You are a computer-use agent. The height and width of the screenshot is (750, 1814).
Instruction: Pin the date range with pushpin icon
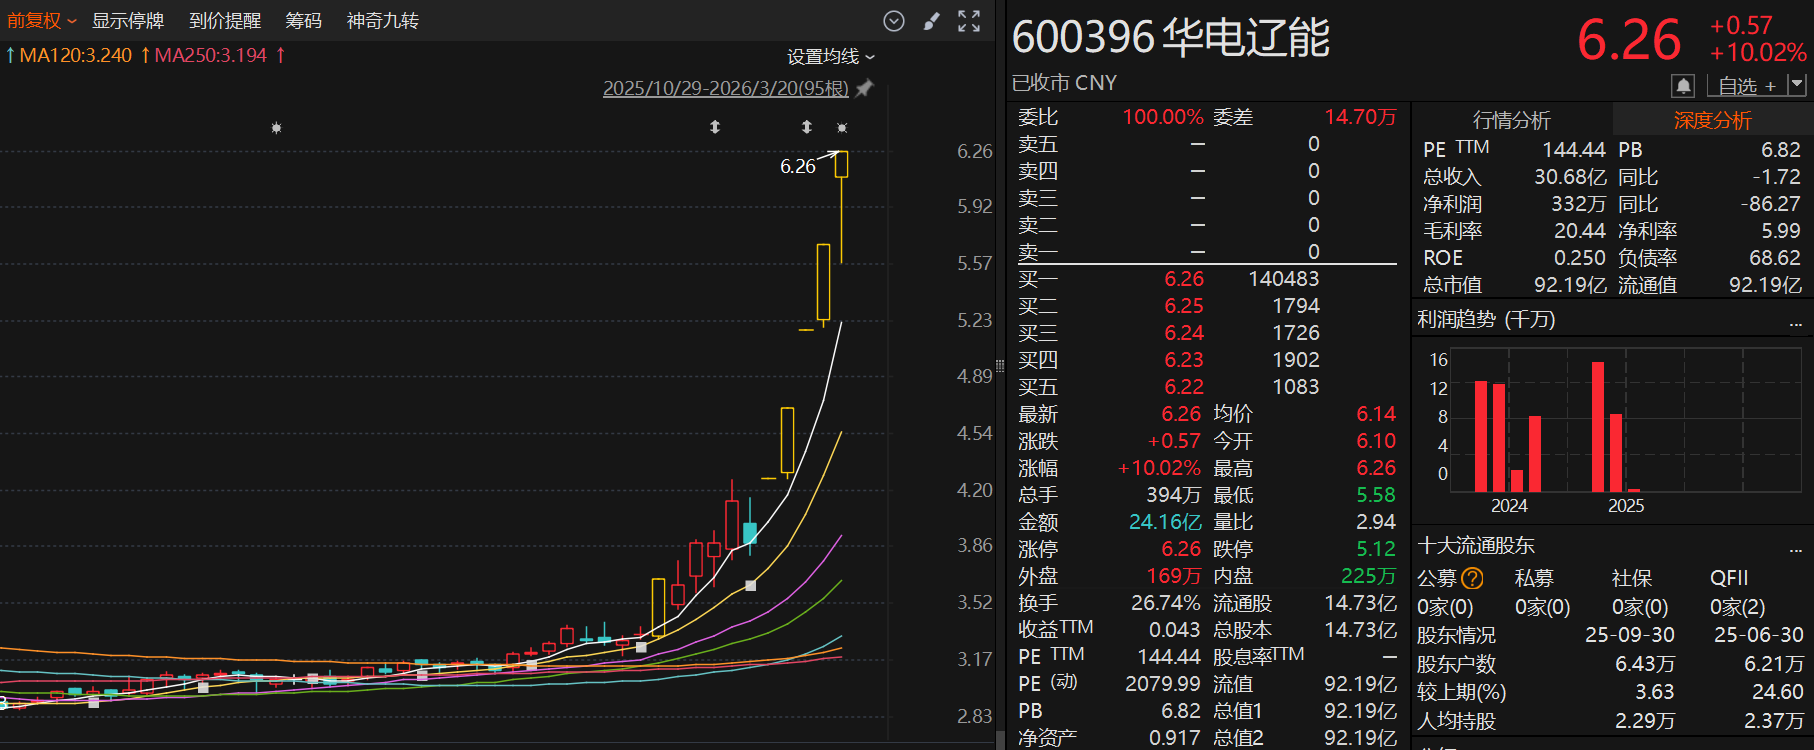865,88
